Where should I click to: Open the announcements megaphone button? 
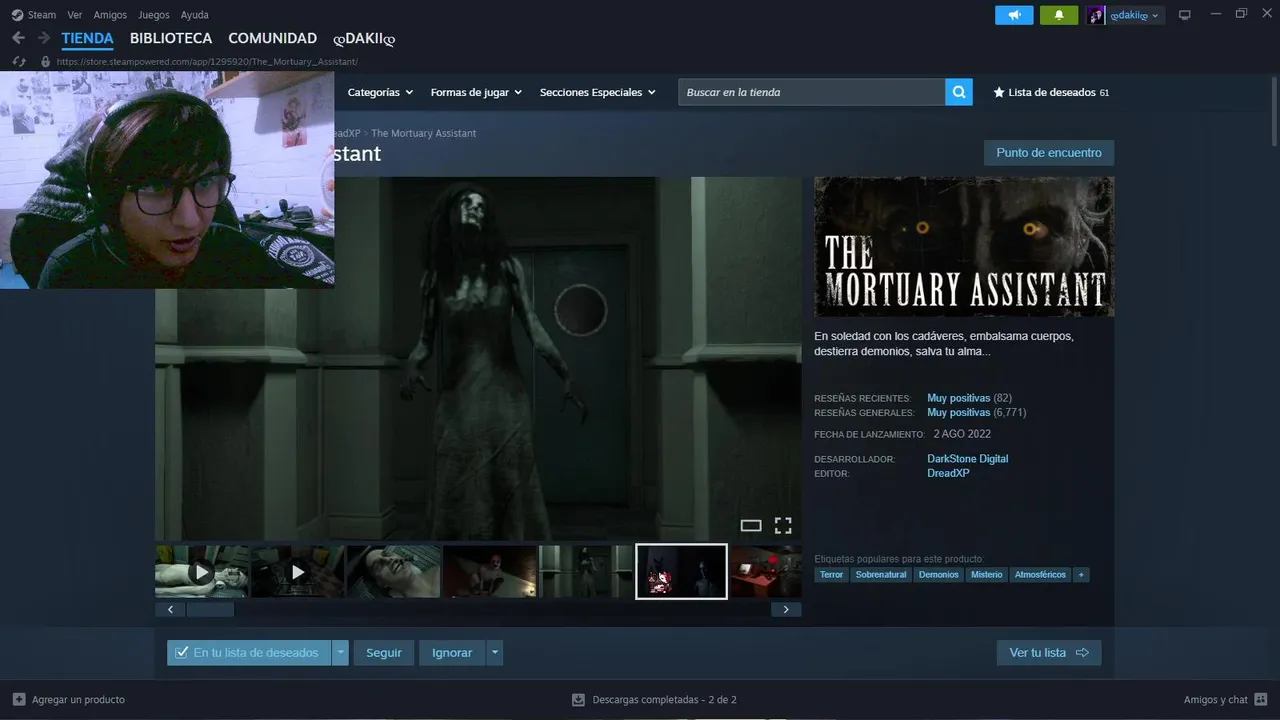[1014, 15]
